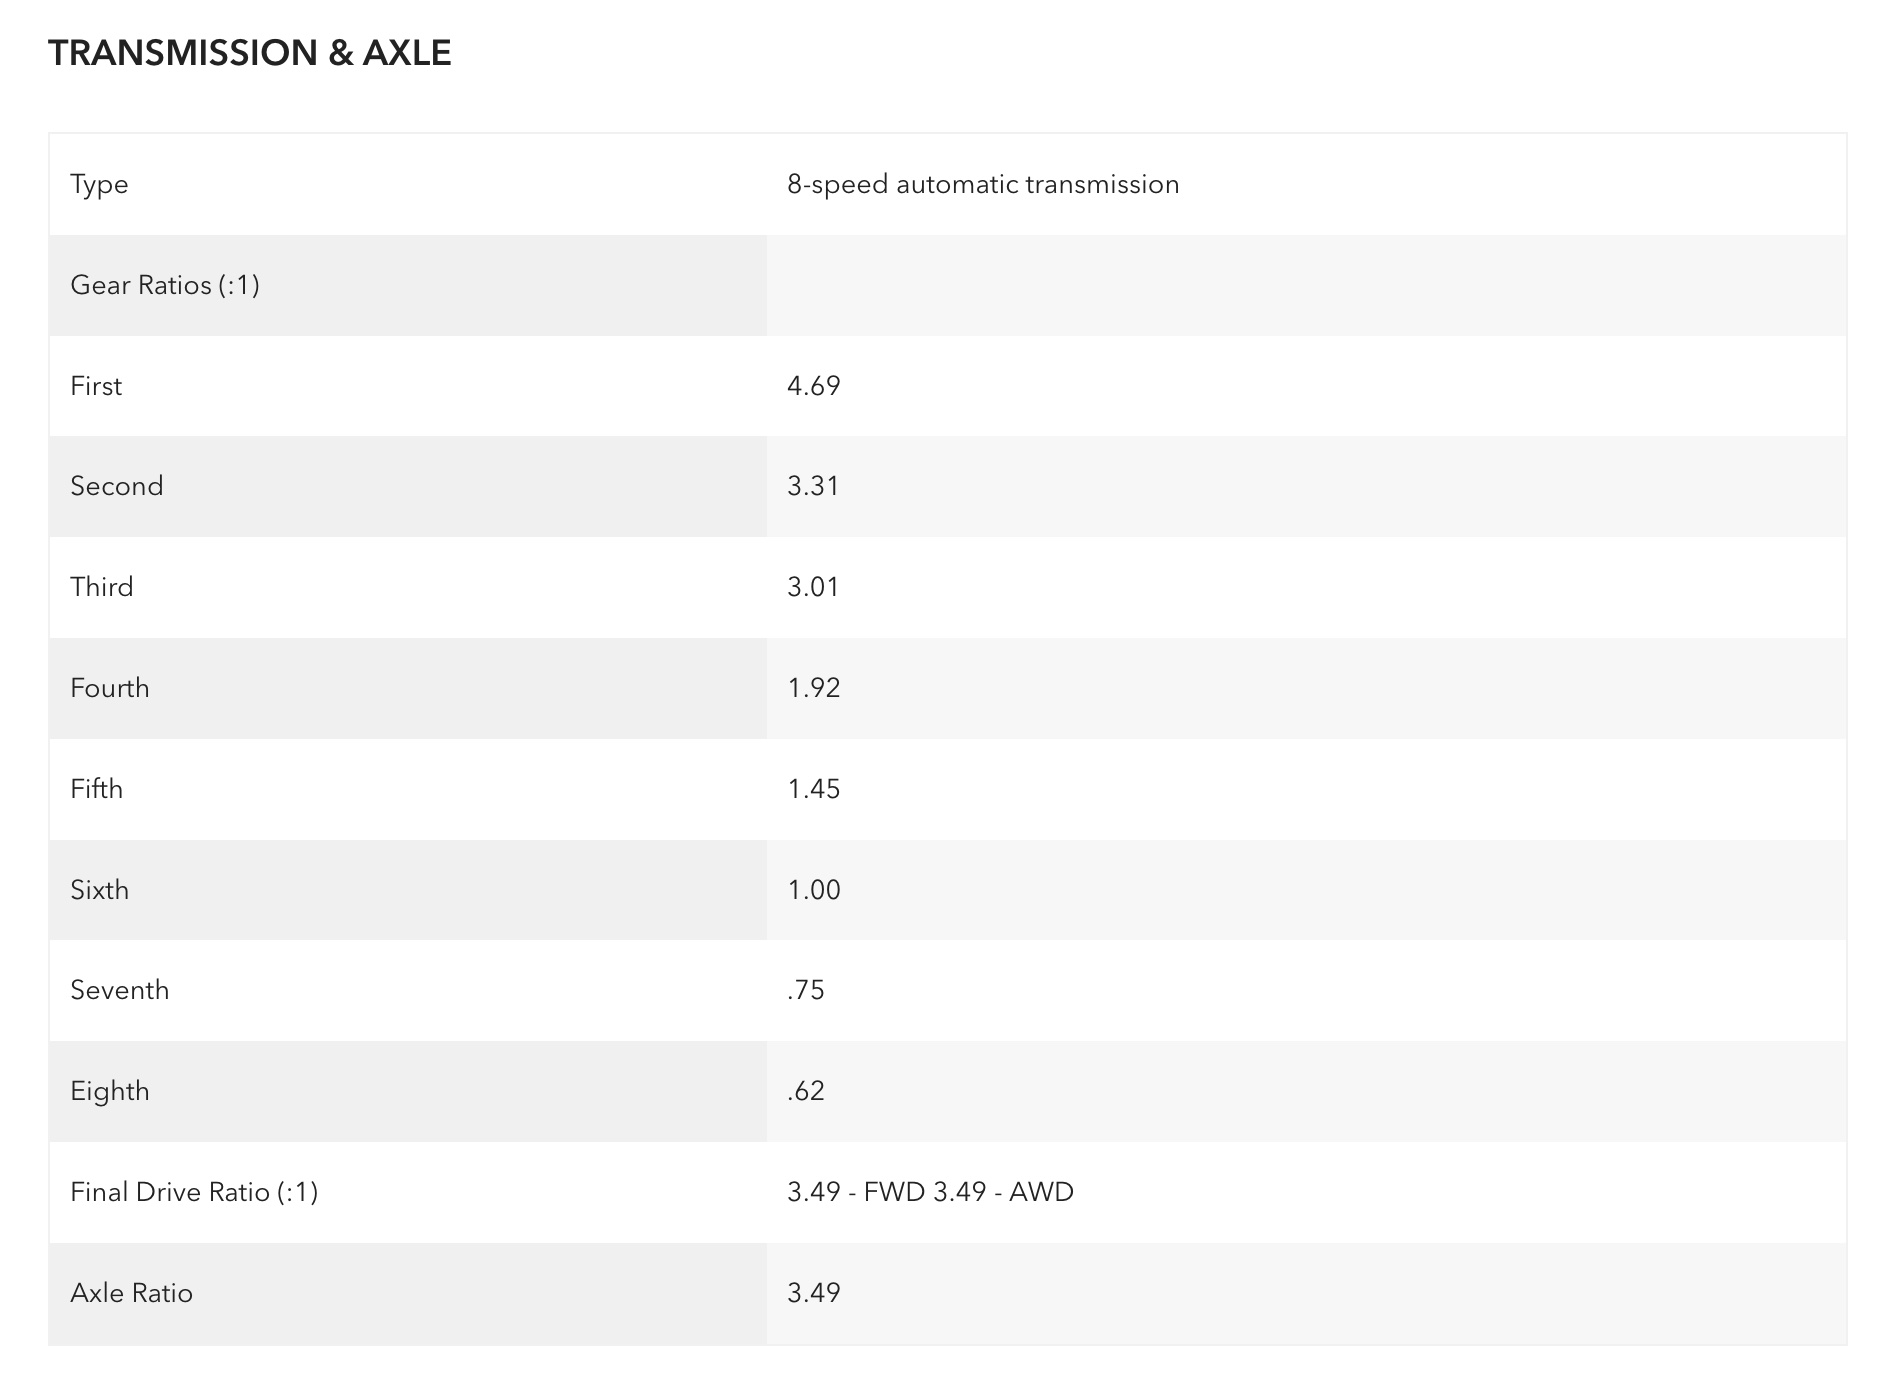Select the Axle Ratio row label
The height and width of the screenshot is (1390, 1890).
(x=132, y=1293)
